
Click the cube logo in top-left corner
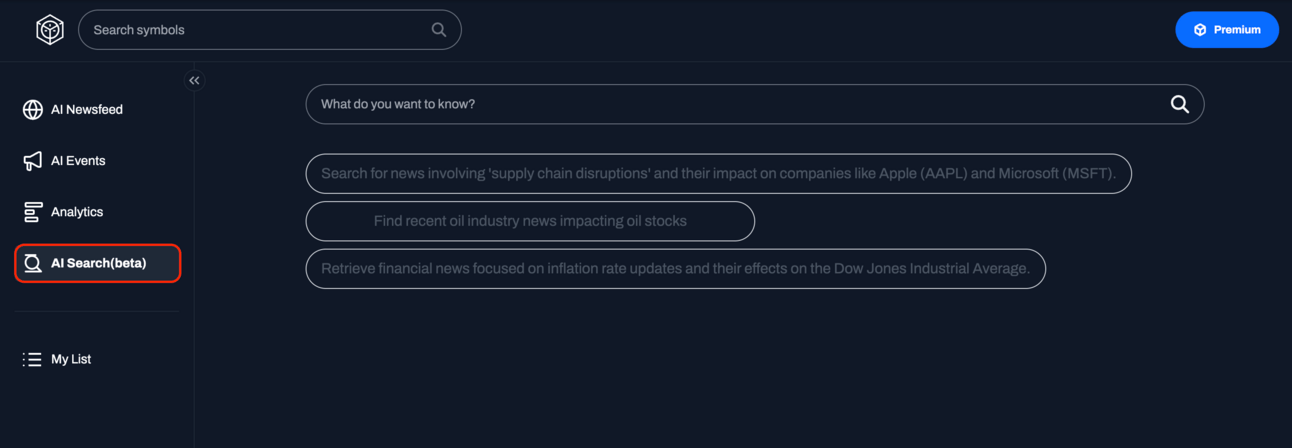[x=50, y=30]
